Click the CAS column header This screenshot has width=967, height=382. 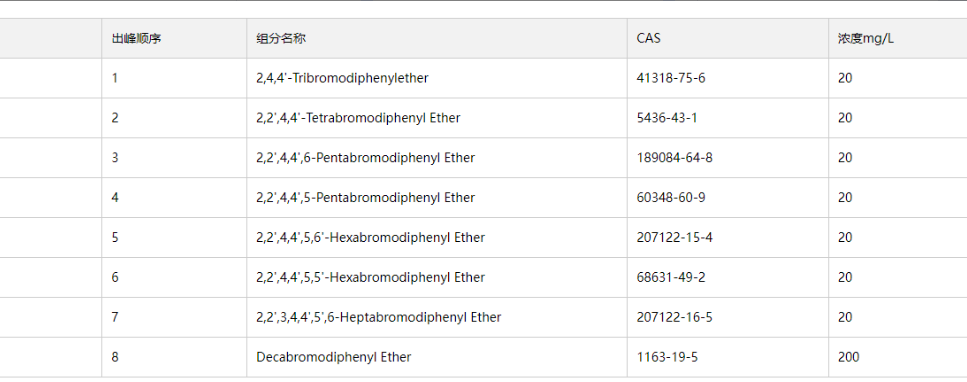pos(728,38)
